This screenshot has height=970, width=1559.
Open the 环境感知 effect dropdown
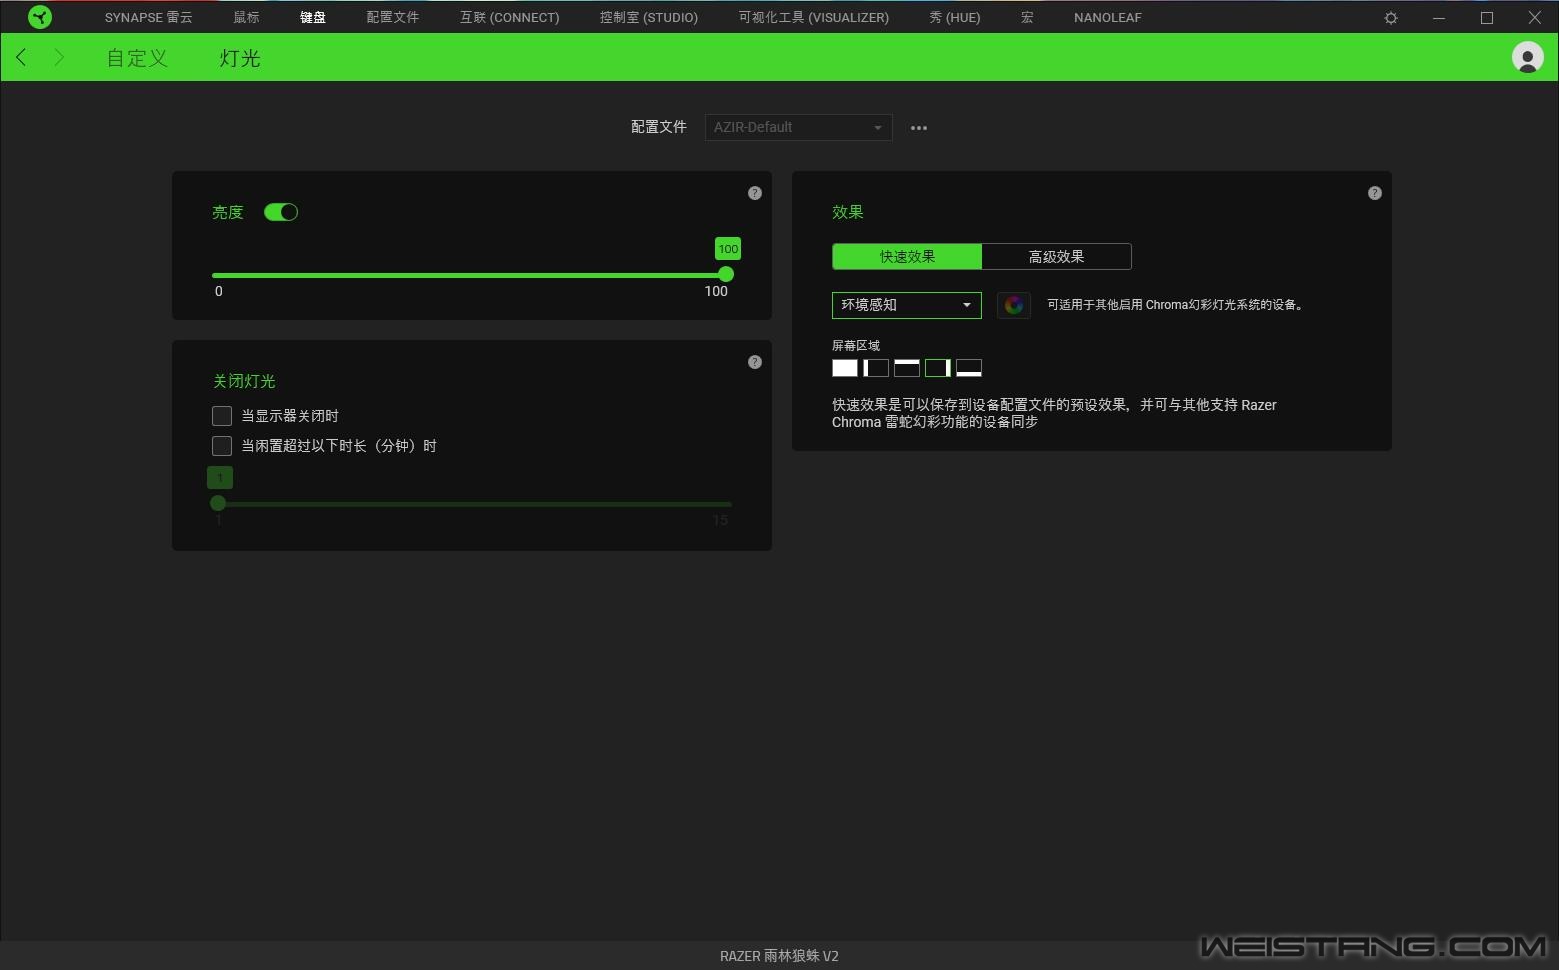[x=906, y=305]
